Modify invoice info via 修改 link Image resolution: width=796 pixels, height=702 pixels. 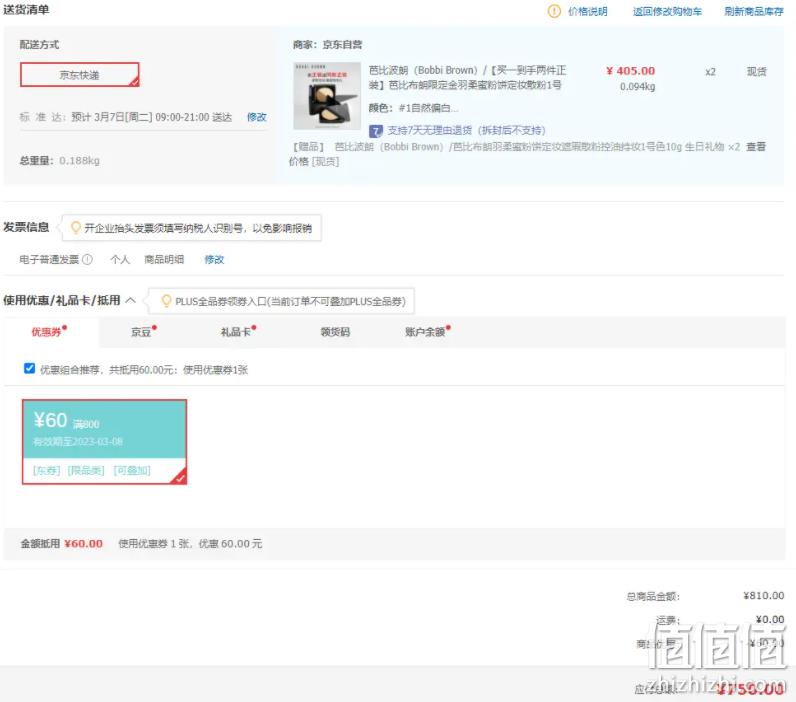click(214, 259)
